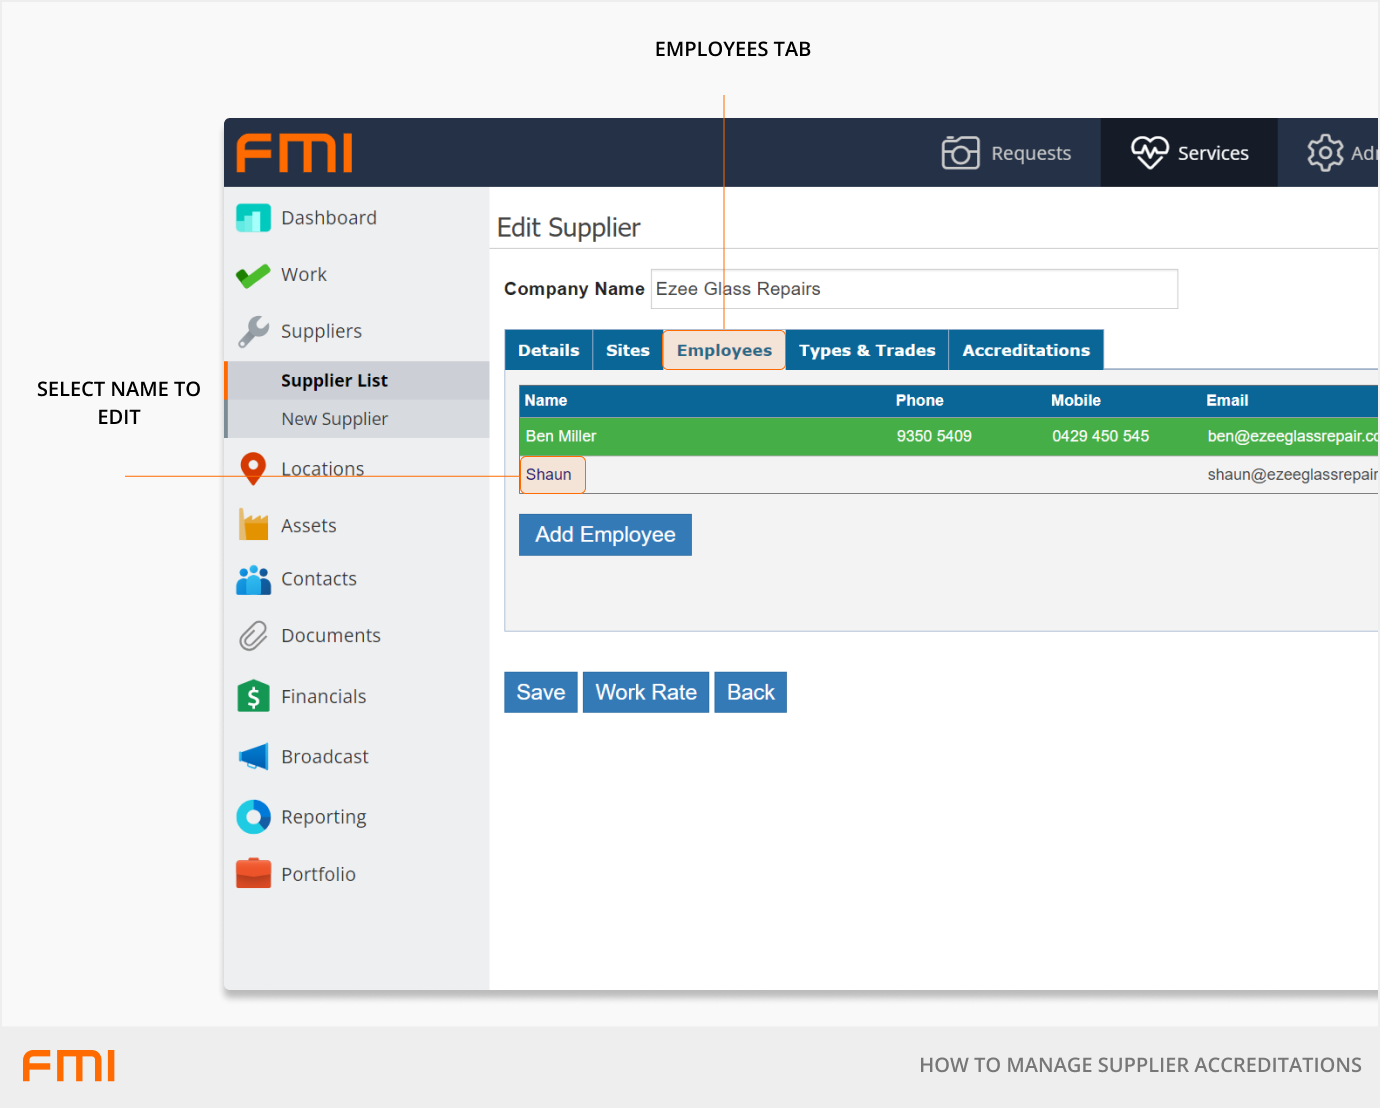Click the Financials dollar icon
1380x1108 pixels.
point(253,696)
